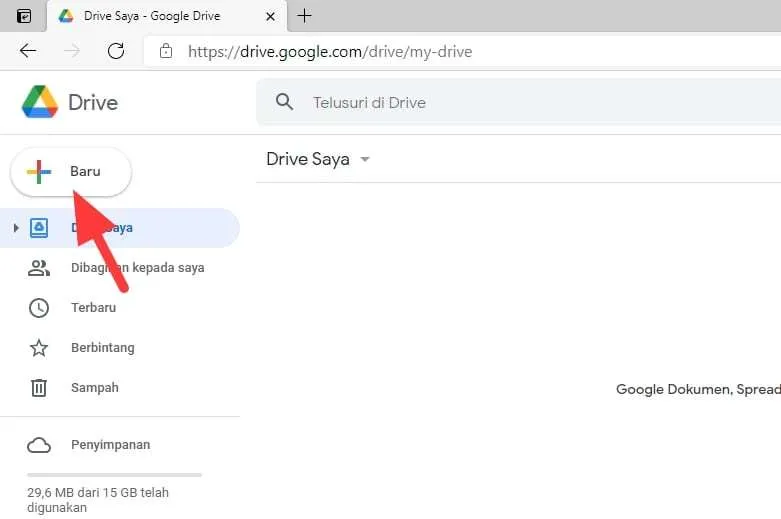Open Dibagikan kepada saya people icon

click(39, 268)
